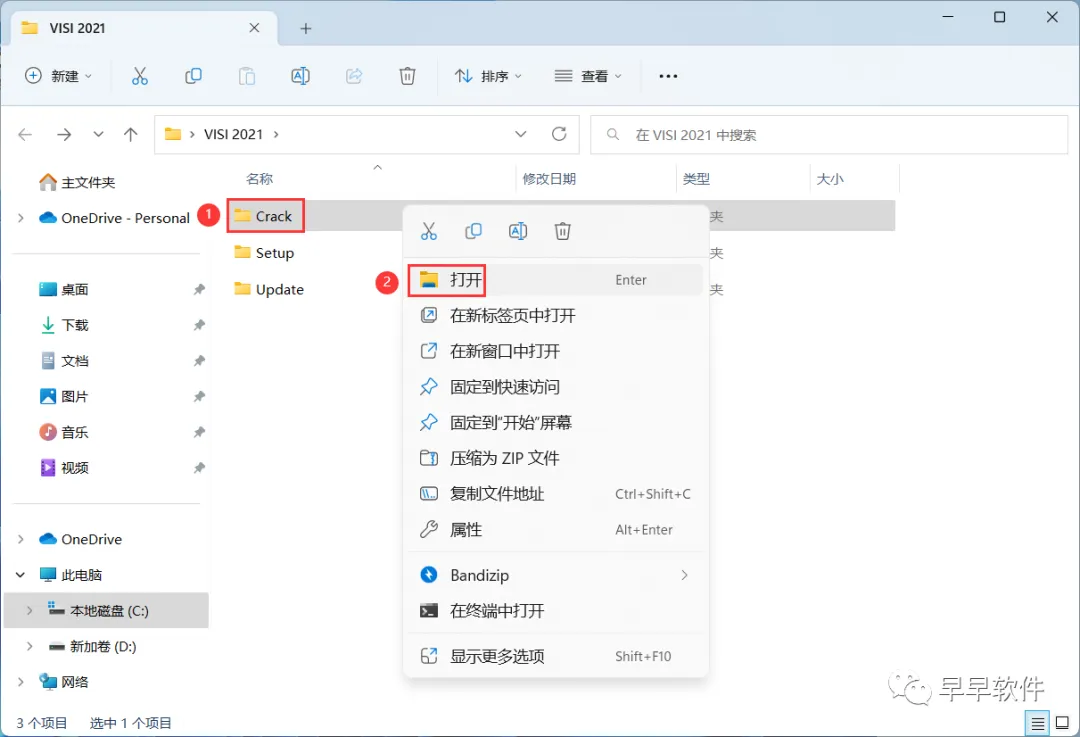This screenshot has width=1080, height=737.
Task: Select 本地磁盘 (C:) in the sidebar
Action: point(106,611)
